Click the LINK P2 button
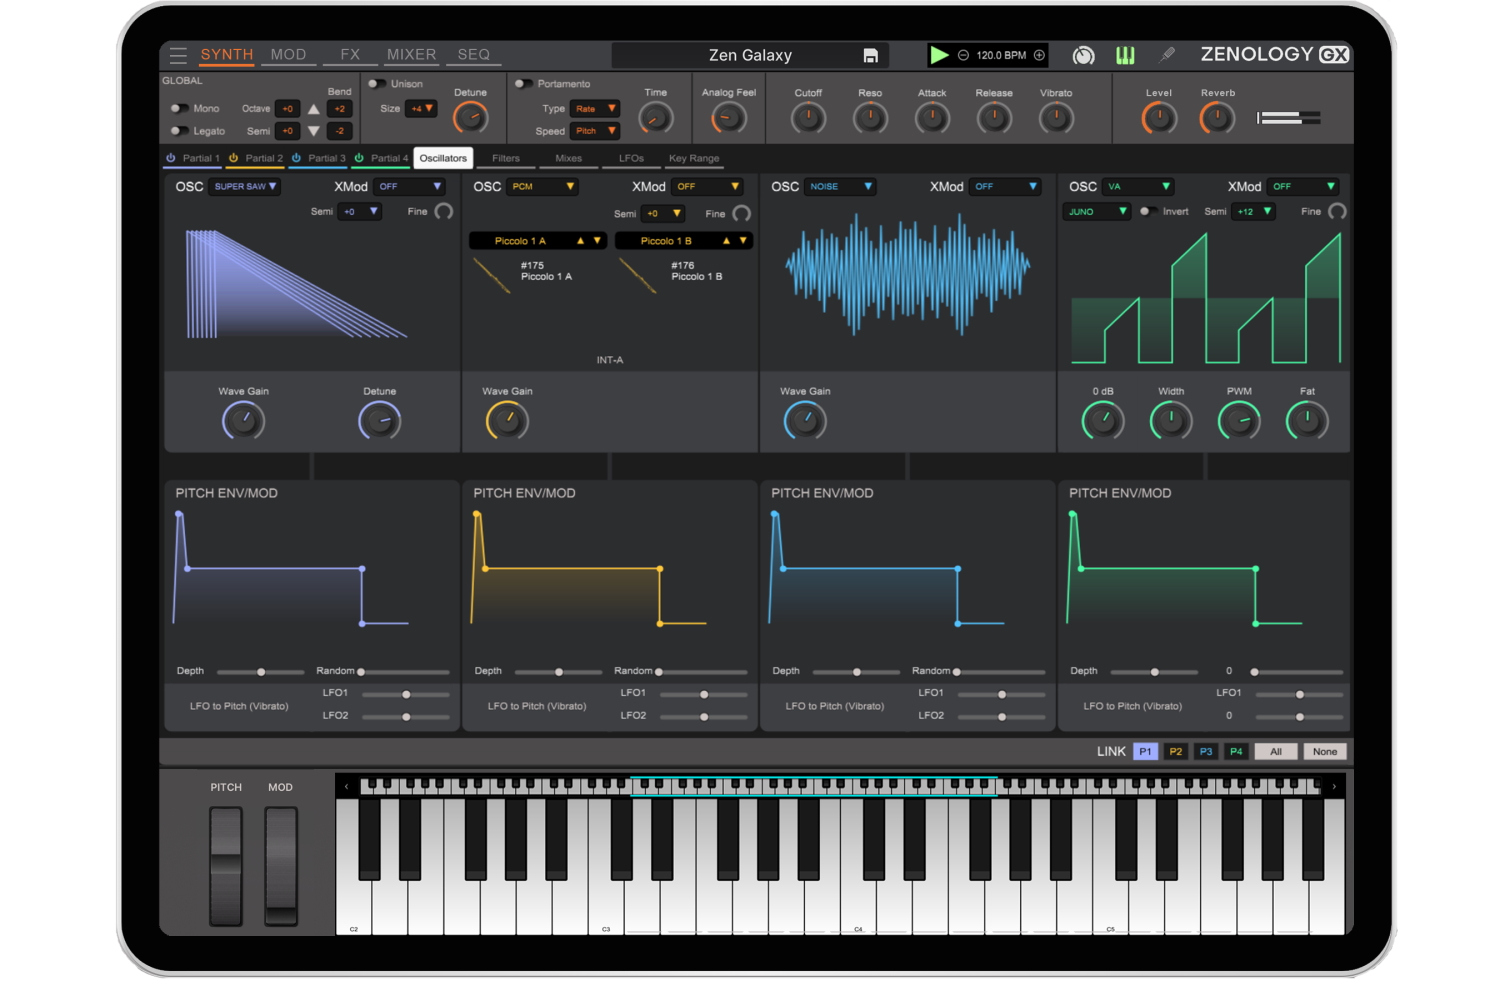The width and height of the screenshot is (1500, 981). (x=1175, y=752)
